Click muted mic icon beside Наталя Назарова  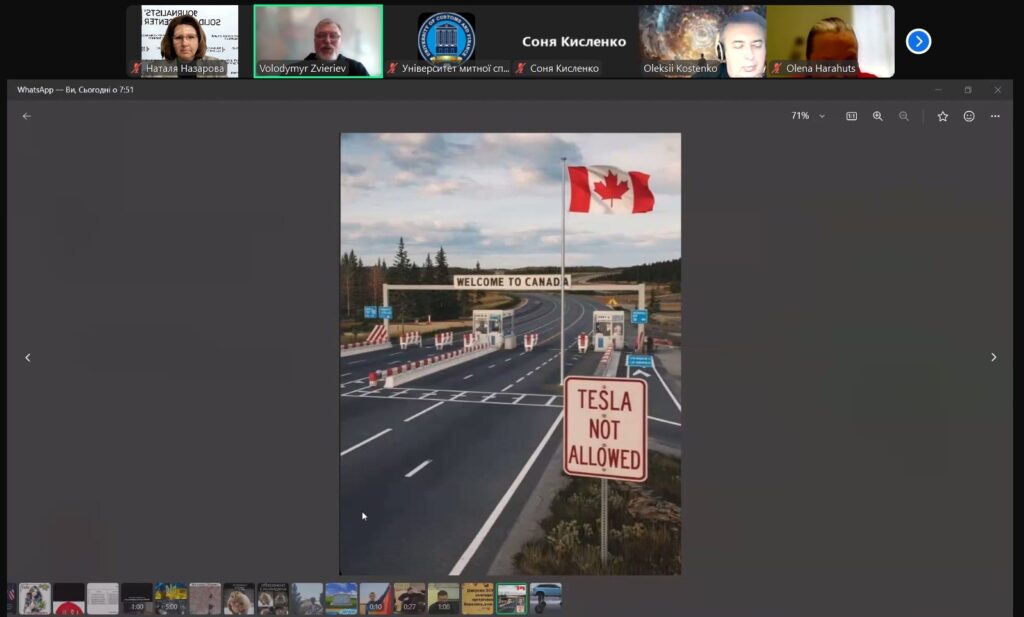136,68
